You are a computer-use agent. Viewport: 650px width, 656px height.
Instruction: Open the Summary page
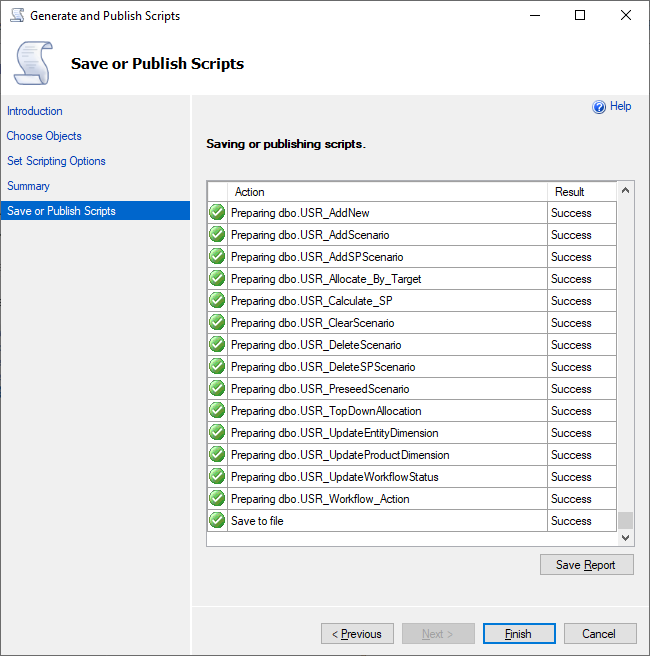(x=28, y=186)
